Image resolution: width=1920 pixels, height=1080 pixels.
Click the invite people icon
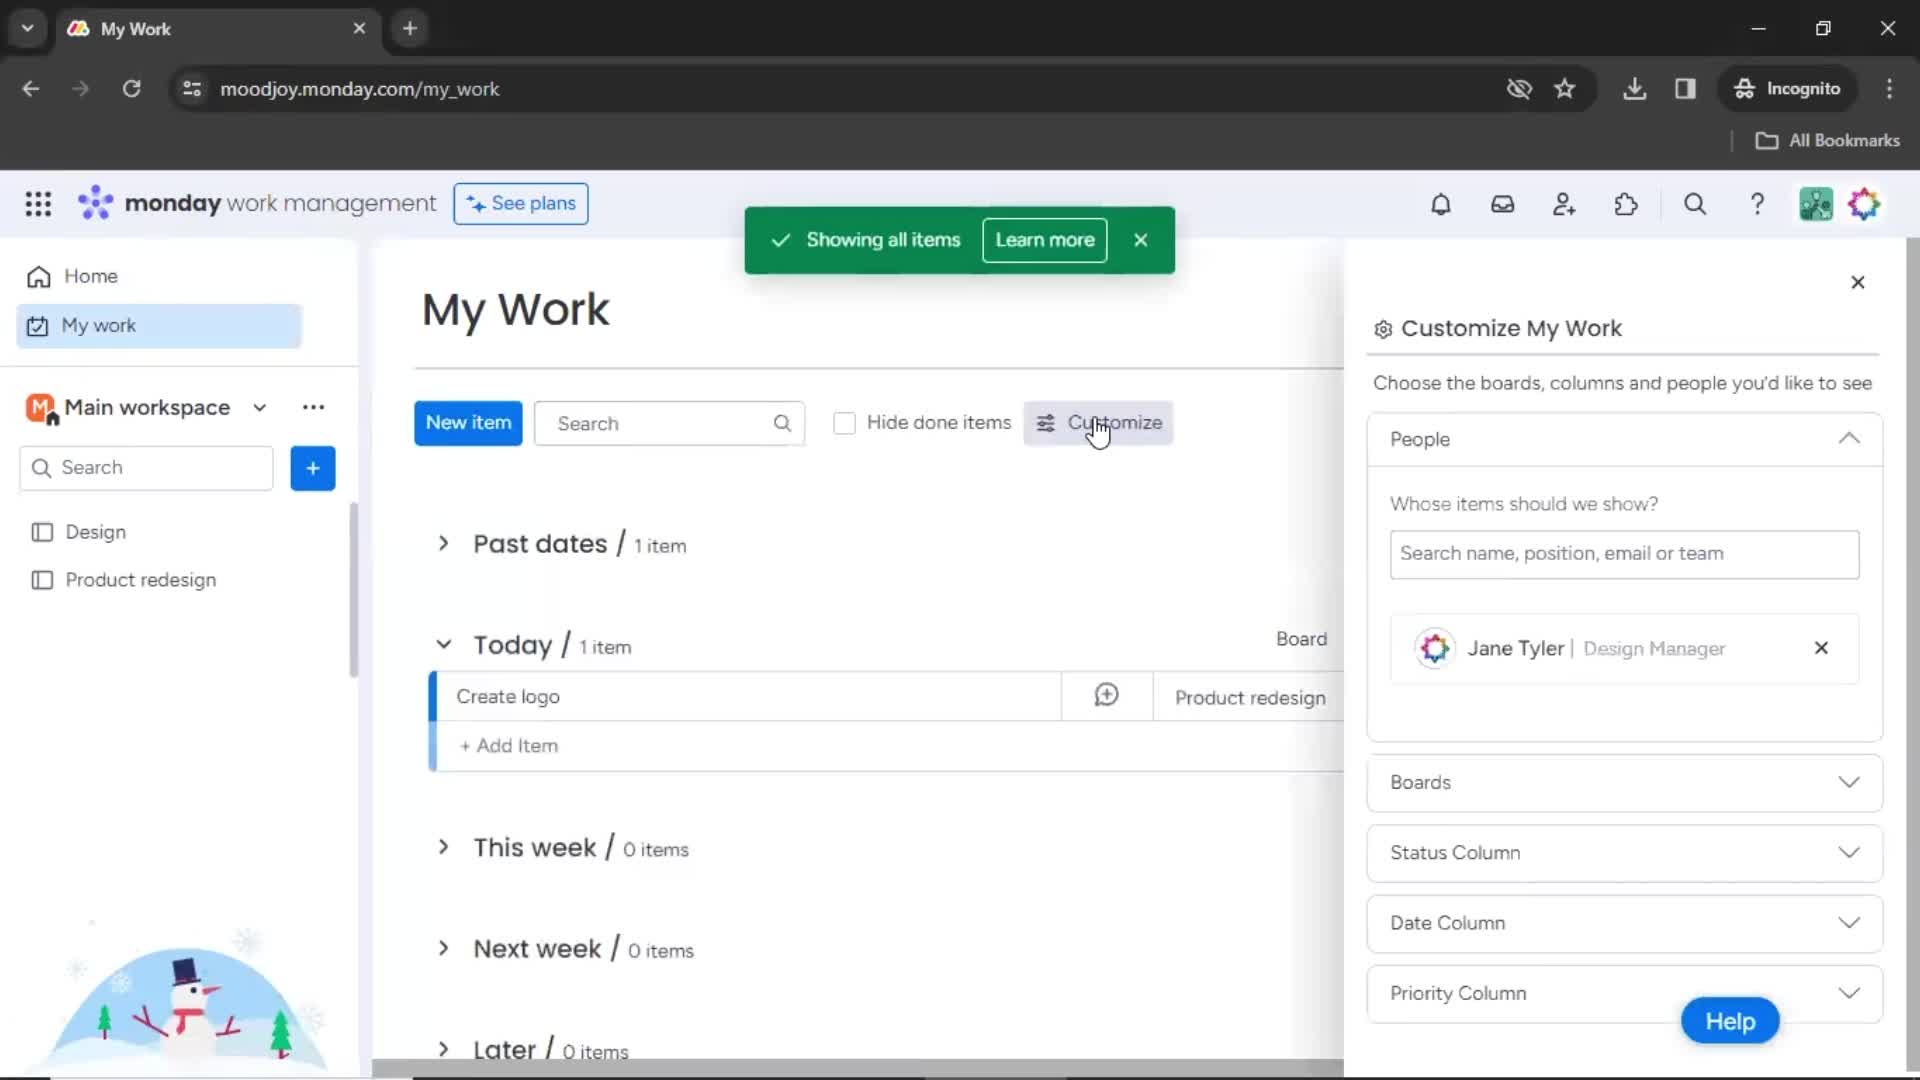coord(1564,204)
